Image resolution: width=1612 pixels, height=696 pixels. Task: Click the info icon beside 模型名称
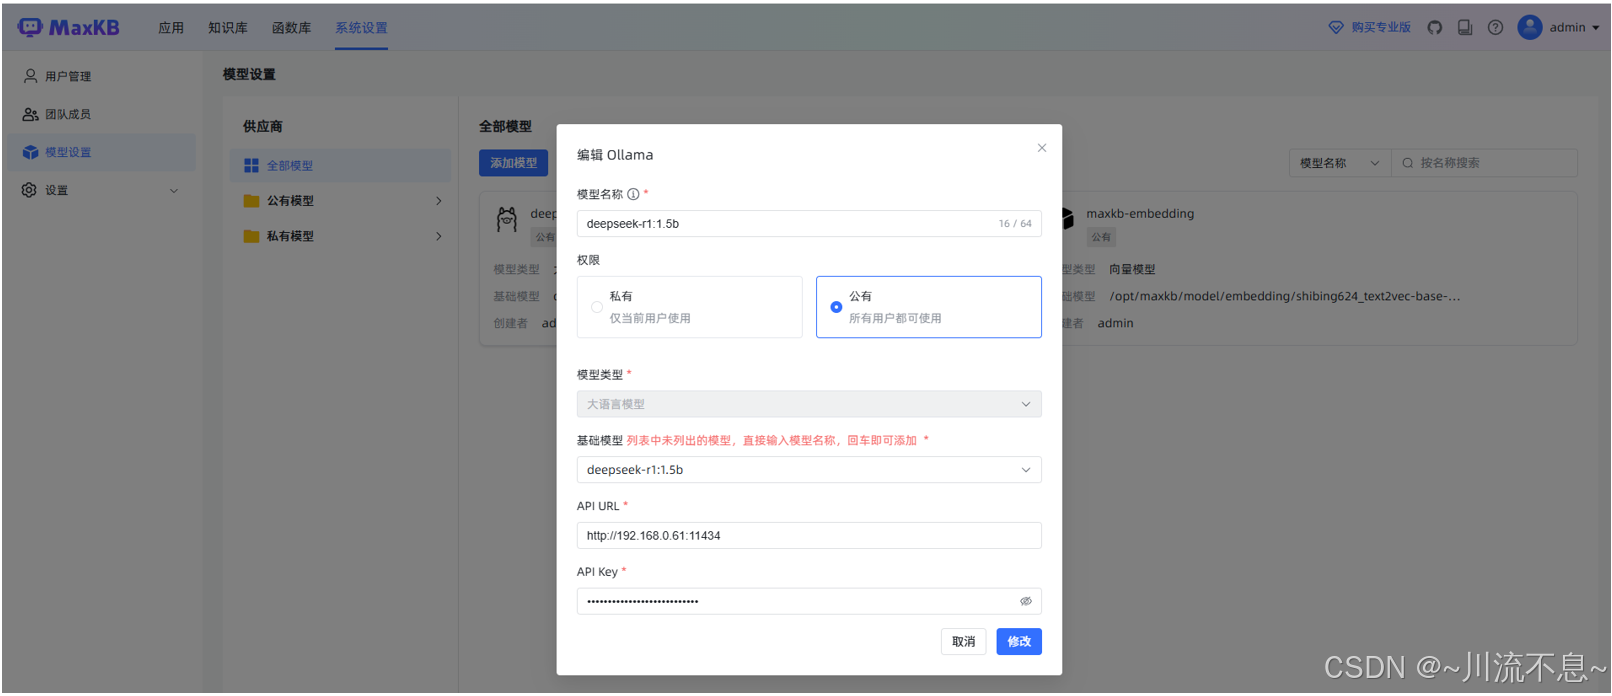633,194
